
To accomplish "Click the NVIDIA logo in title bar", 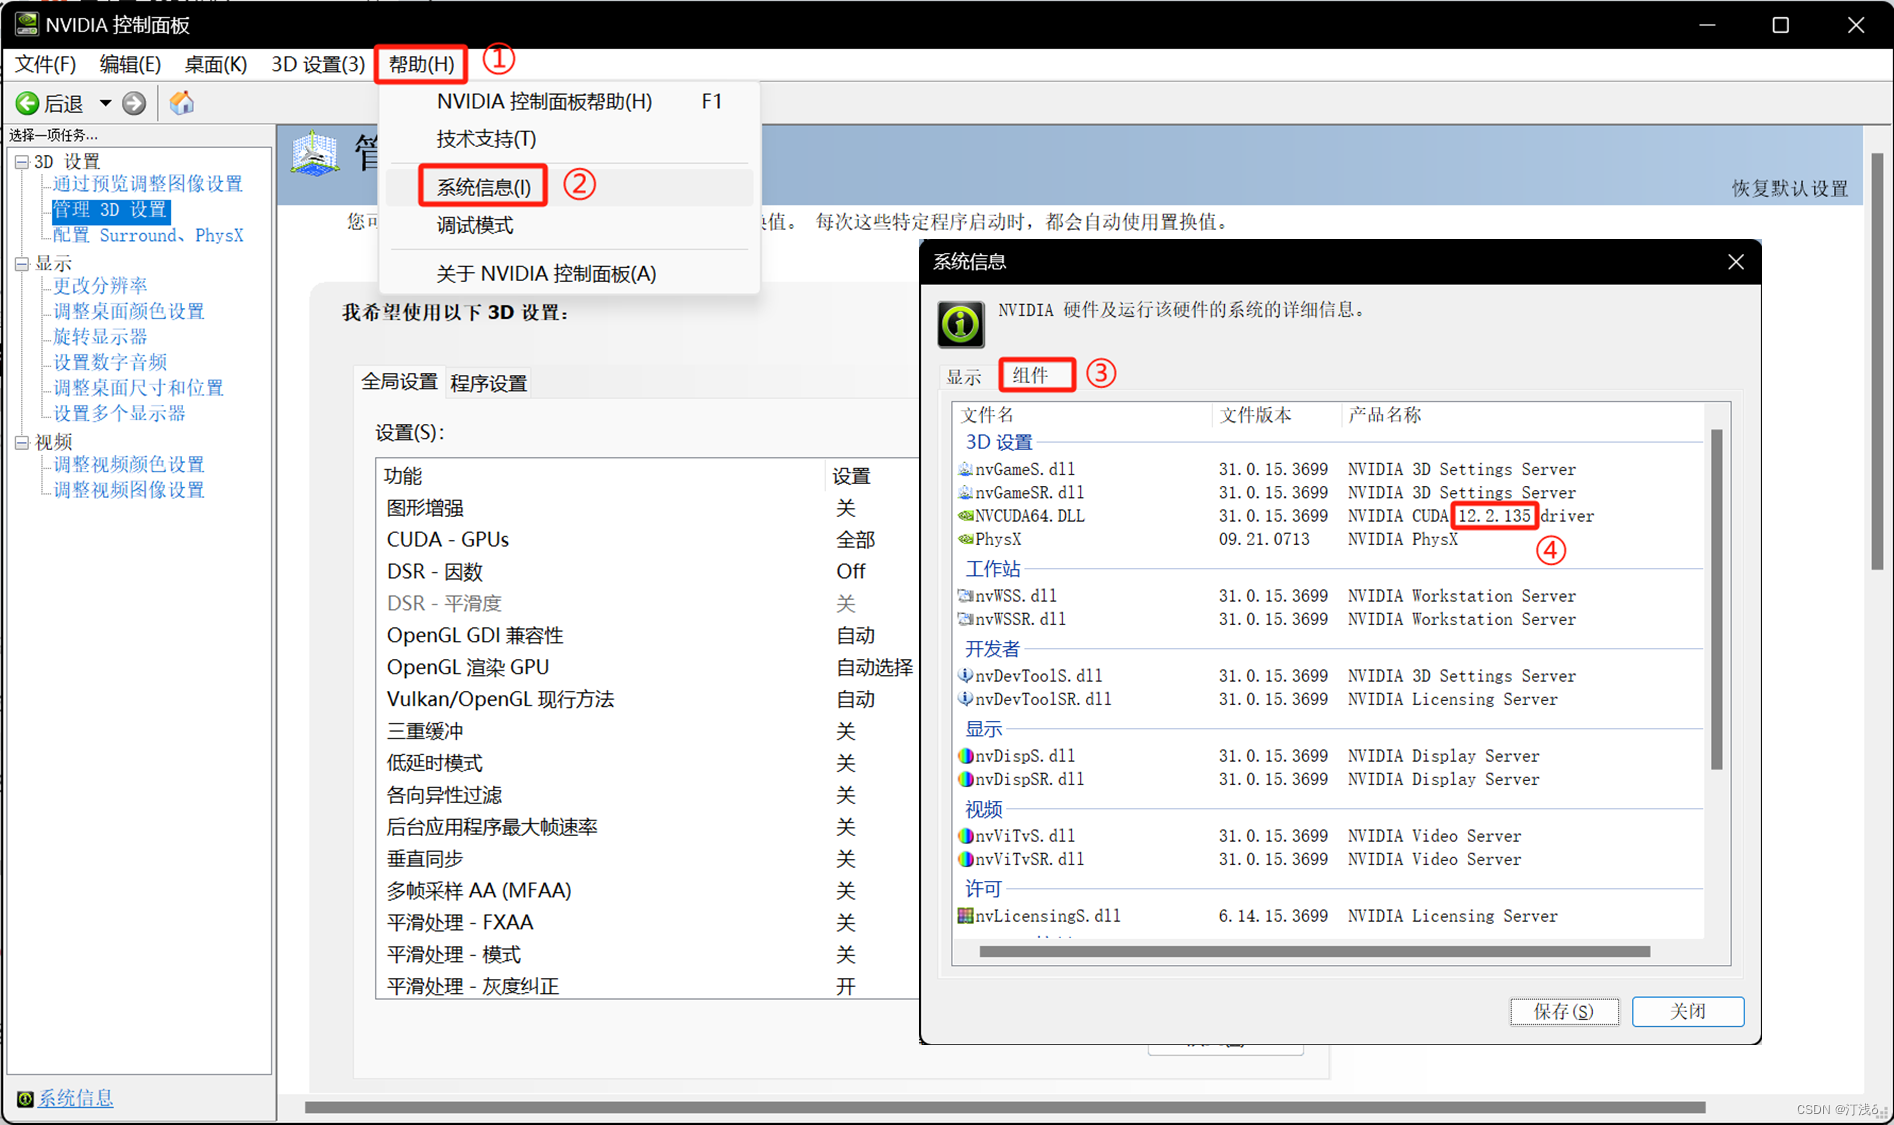I will click(26, 24).
